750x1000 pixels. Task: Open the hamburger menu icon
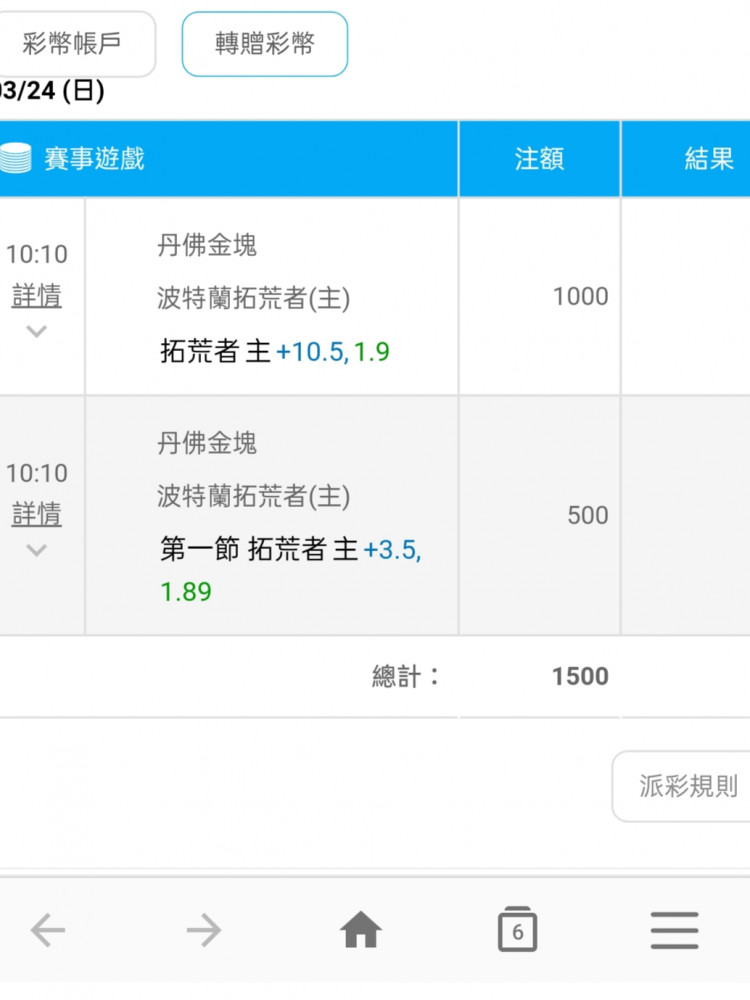point(674,931)
